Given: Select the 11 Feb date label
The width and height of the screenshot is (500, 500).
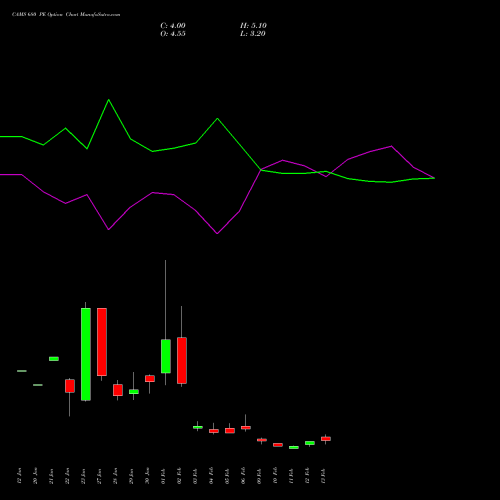Looking at the screenshot, I should 291,476.
